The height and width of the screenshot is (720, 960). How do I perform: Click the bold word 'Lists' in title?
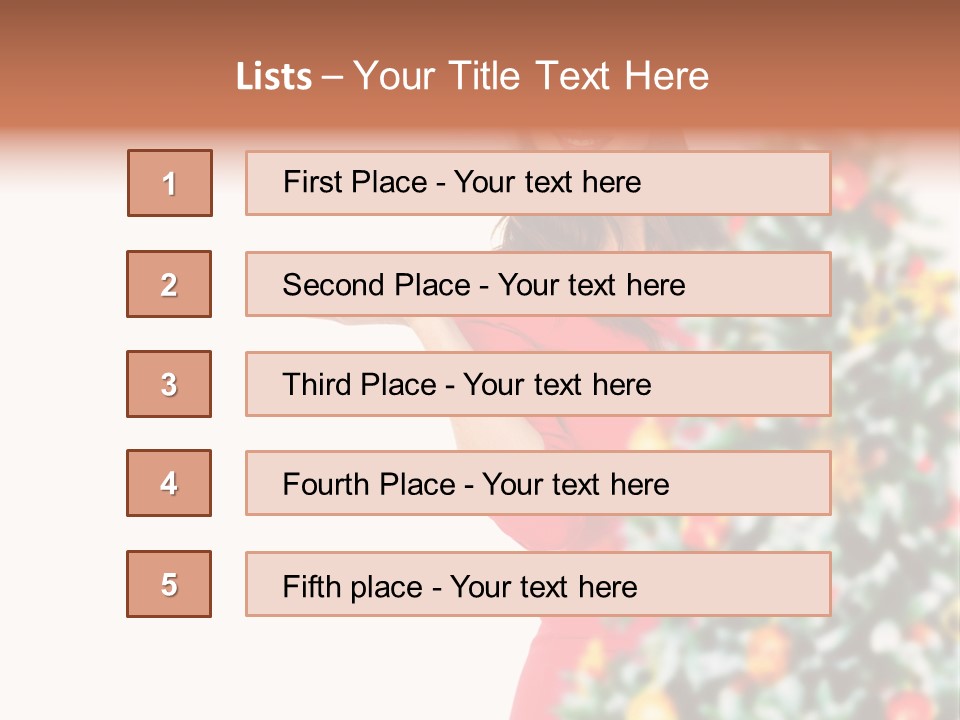coord(274,77)
